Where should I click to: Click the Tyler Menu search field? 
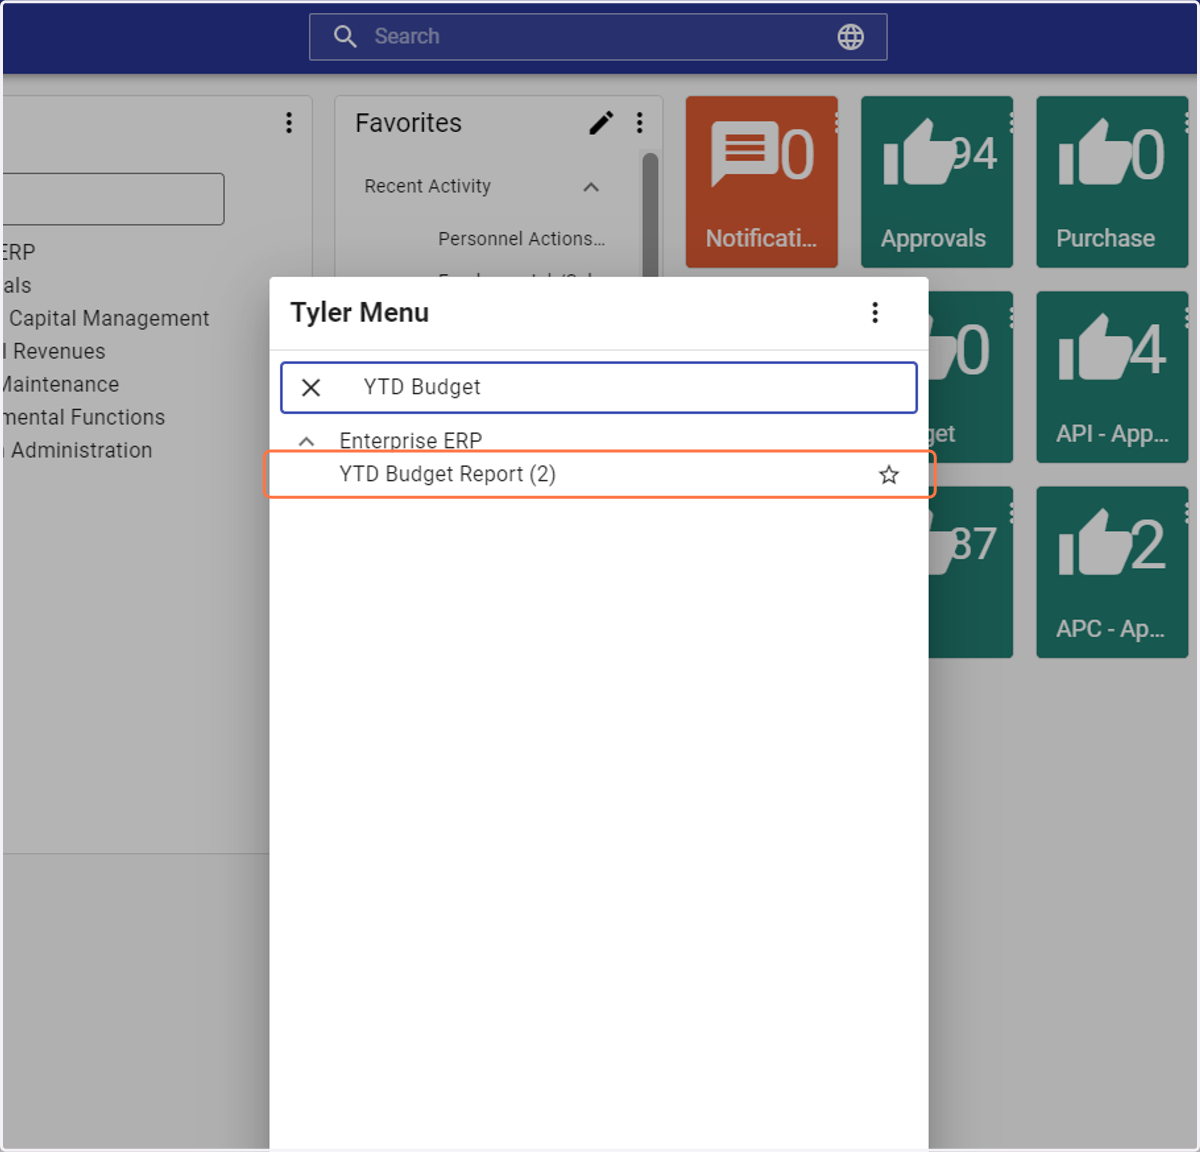(x=599, y=388)
